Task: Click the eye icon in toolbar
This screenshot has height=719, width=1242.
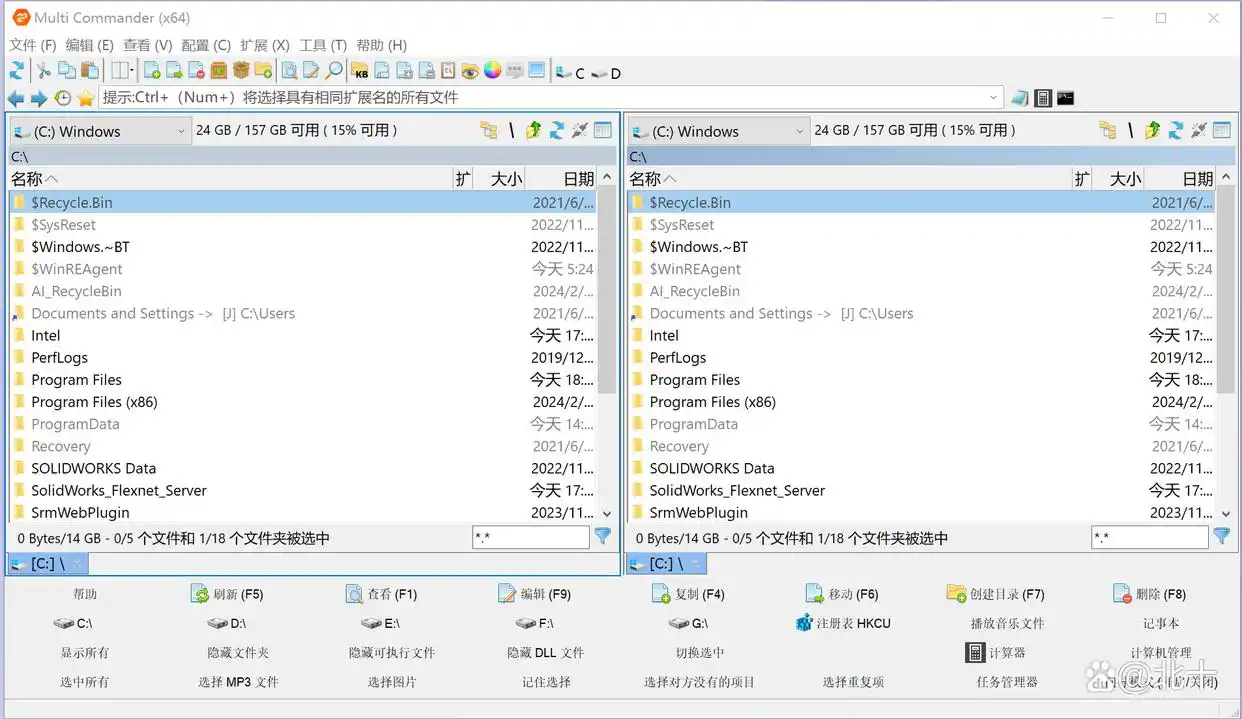Action: (x=470, y=71)
